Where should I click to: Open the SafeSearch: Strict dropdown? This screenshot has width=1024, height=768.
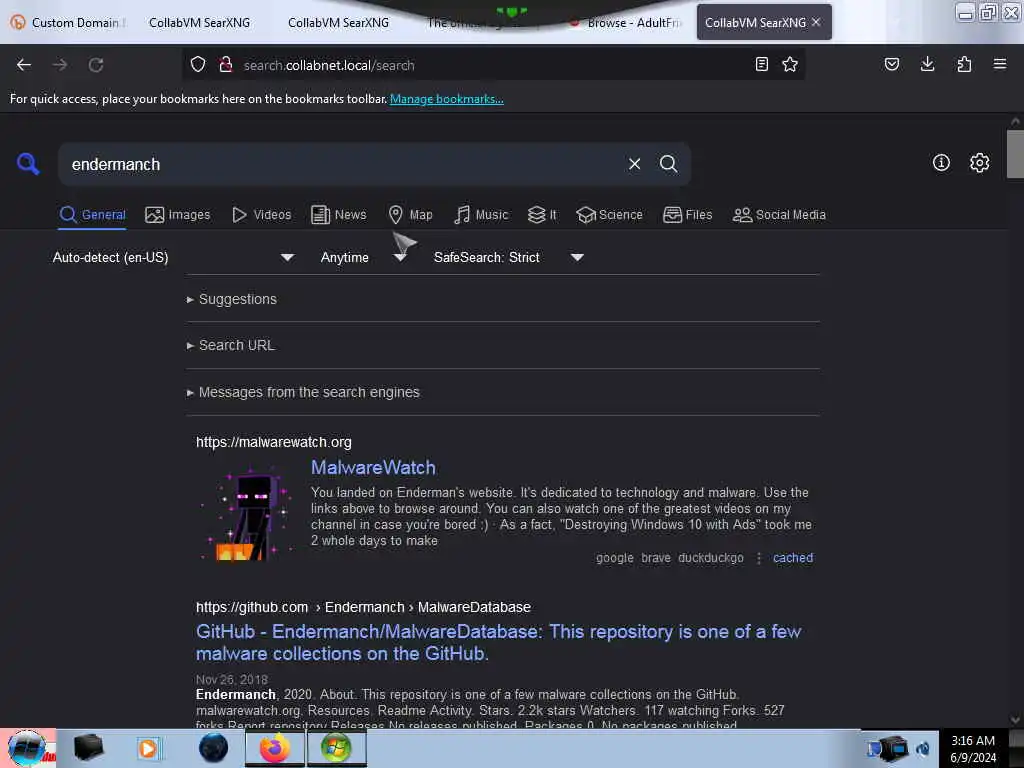[509, 257]
